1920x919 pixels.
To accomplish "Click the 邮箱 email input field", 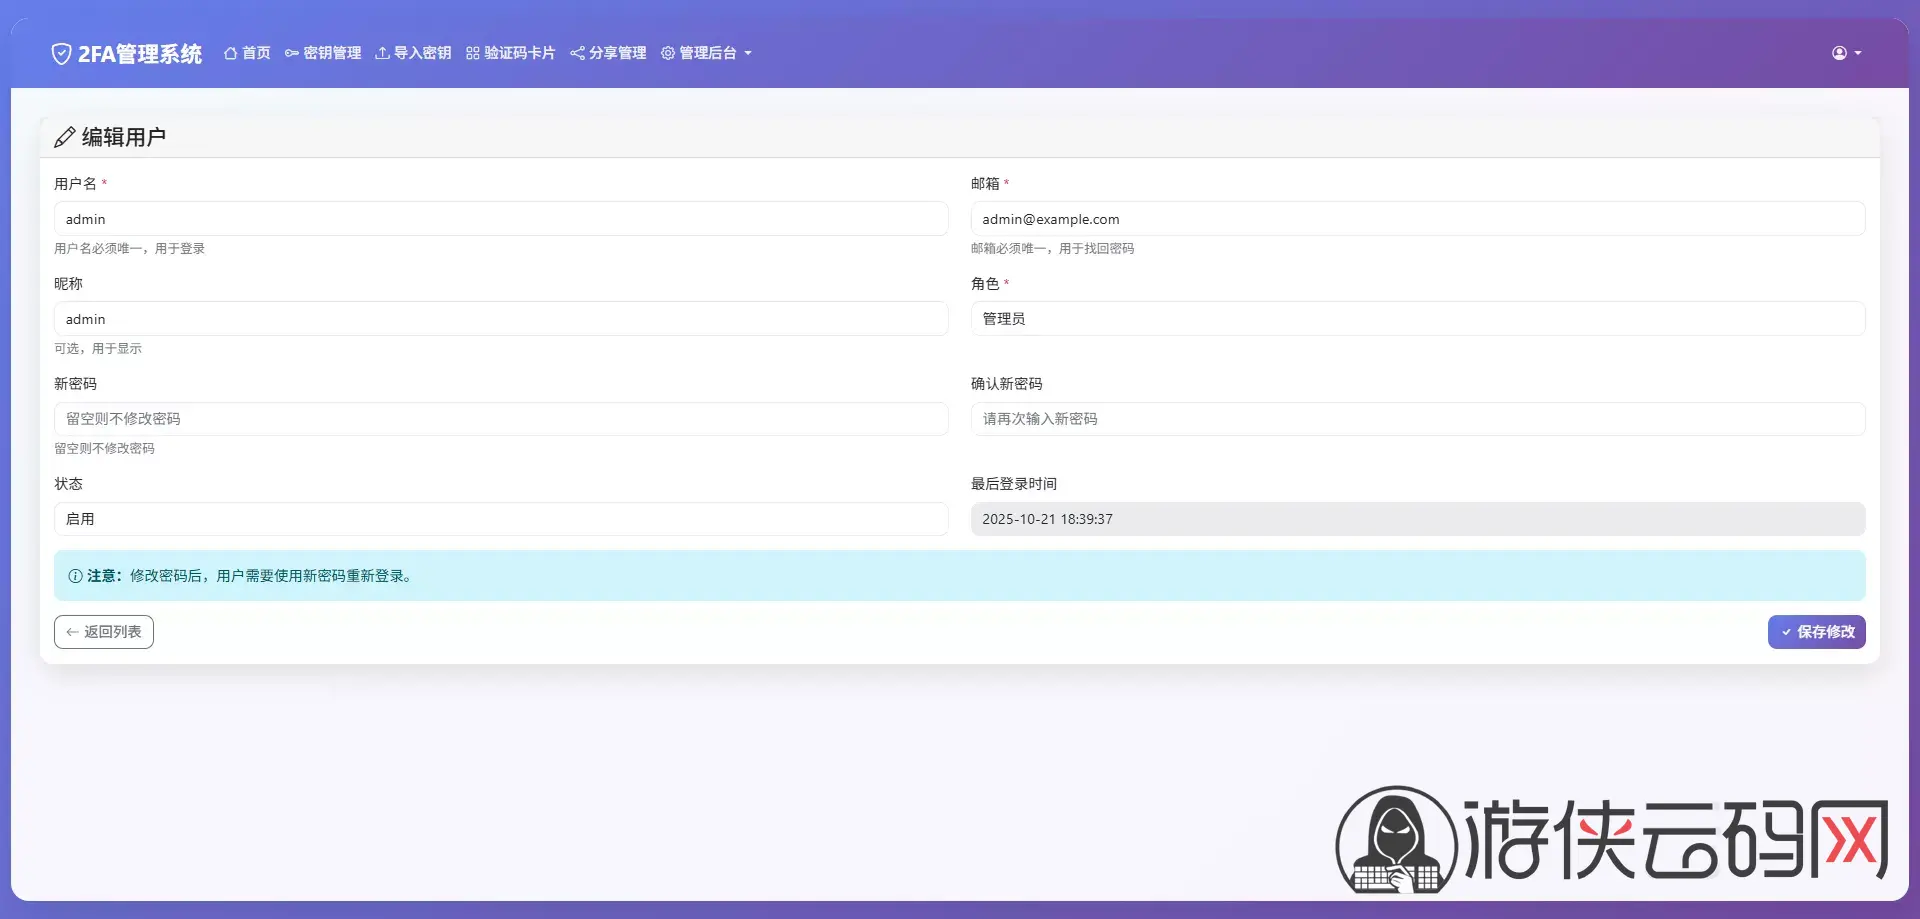I will (x=1417, y=219).
